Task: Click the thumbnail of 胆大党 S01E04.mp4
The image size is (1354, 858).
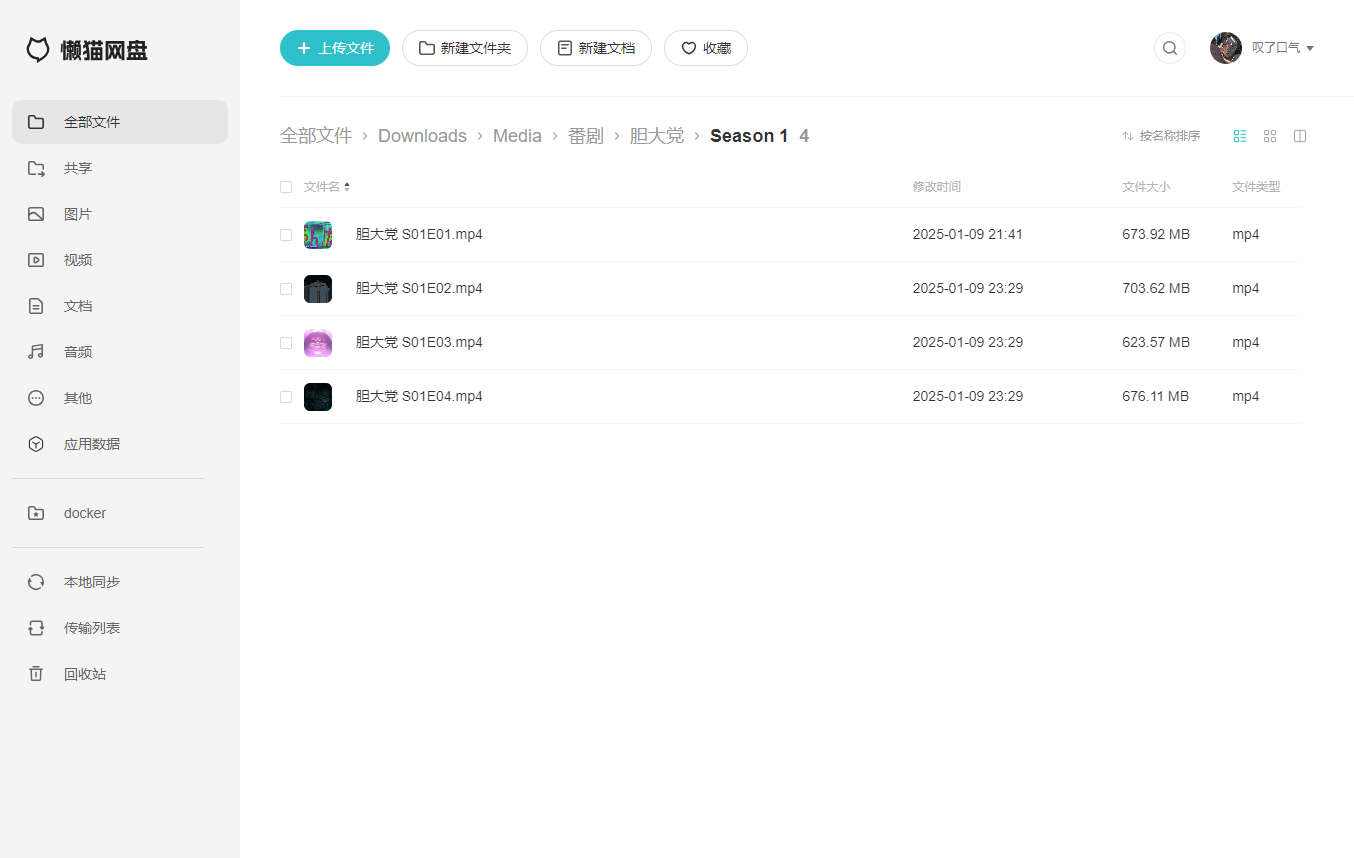Action: [x=318, y=397]
